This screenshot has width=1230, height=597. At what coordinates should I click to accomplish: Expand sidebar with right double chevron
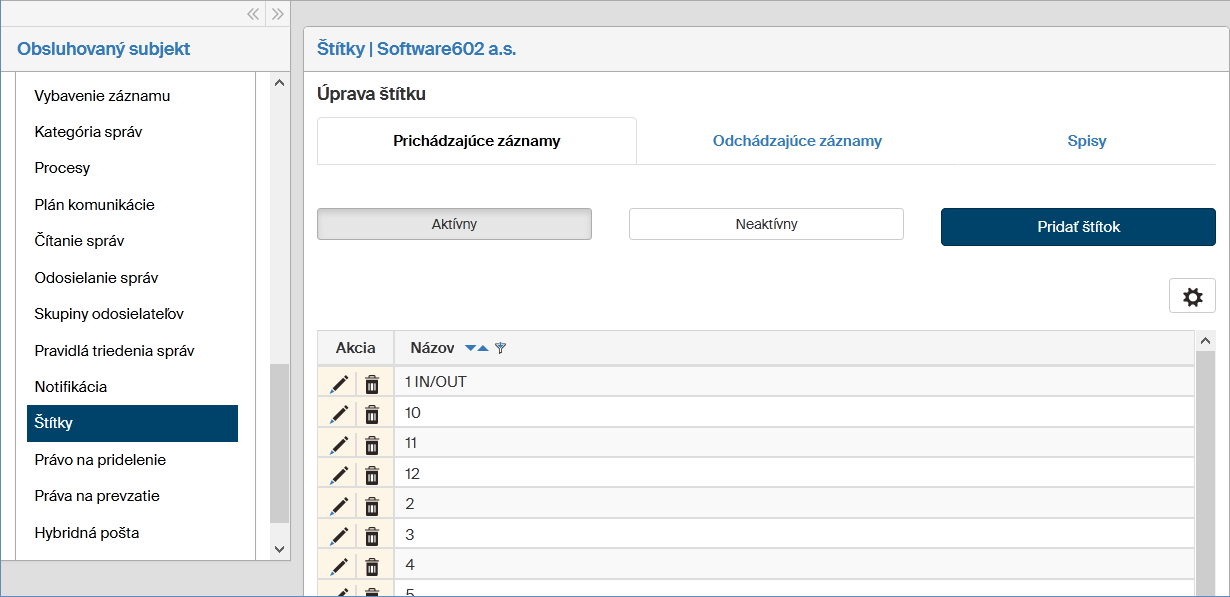(278, 14)
